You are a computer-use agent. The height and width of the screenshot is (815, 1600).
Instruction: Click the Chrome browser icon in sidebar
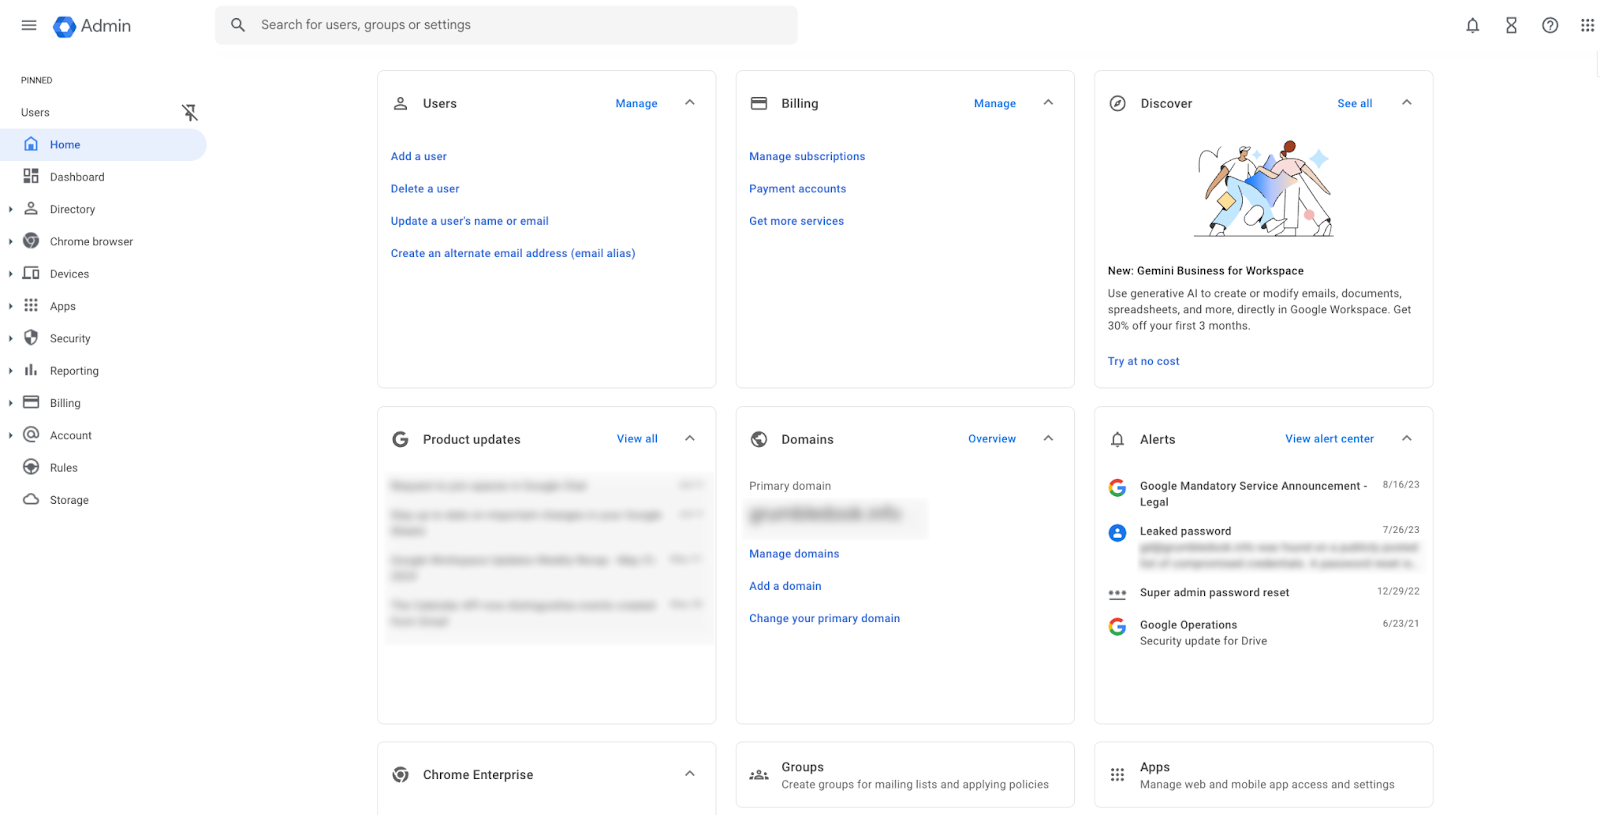click(x=31, y=241)
